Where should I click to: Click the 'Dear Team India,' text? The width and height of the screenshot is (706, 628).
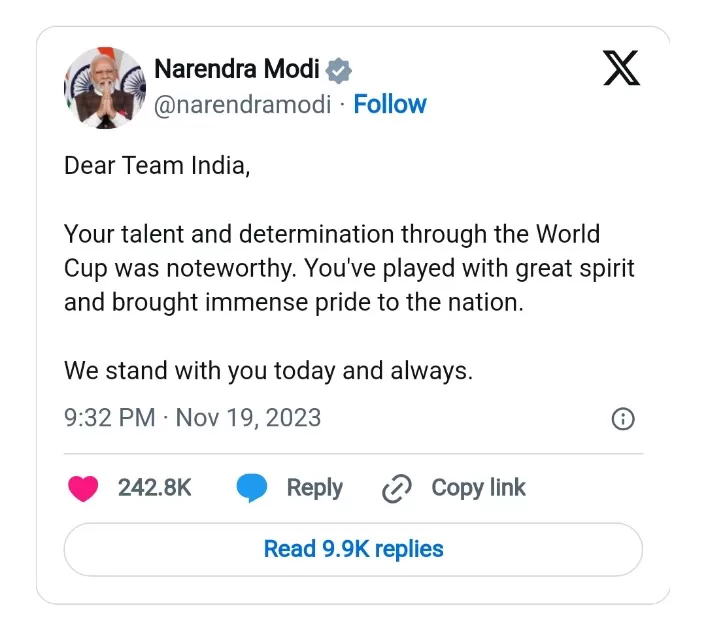tap(157, 166)
